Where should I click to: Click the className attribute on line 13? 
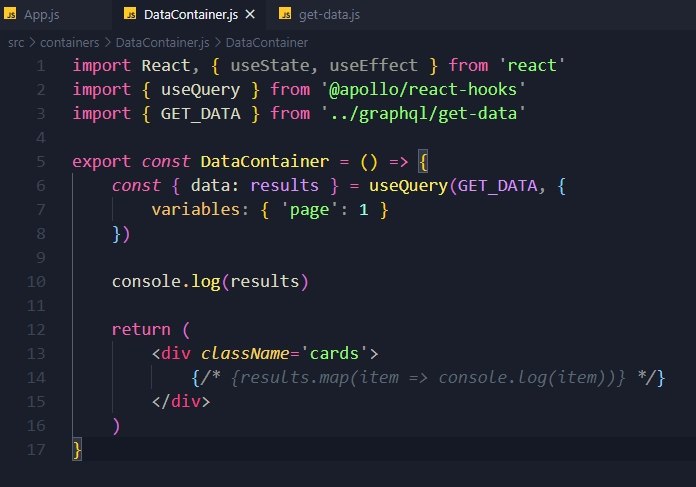tap(245, 353)
